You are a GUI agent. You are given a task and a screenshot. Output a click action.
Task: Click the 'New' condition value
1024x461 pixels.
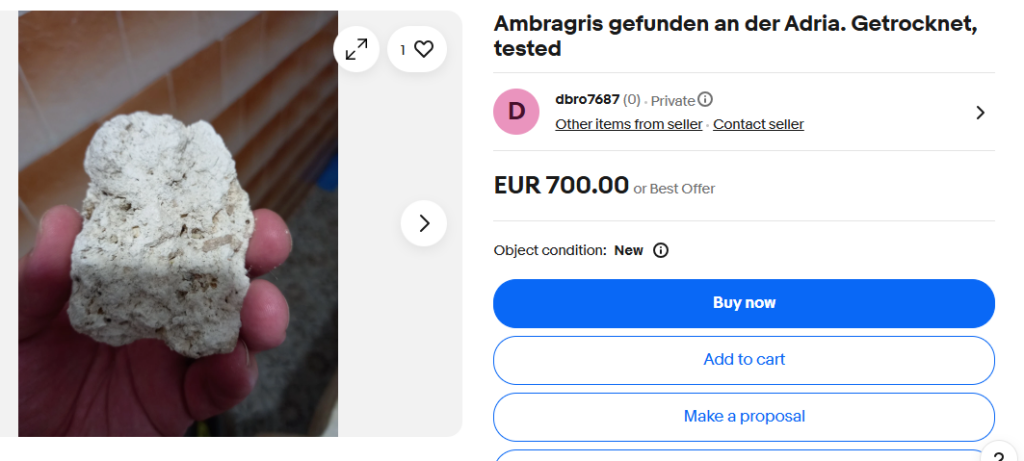(x=628, y=250)
